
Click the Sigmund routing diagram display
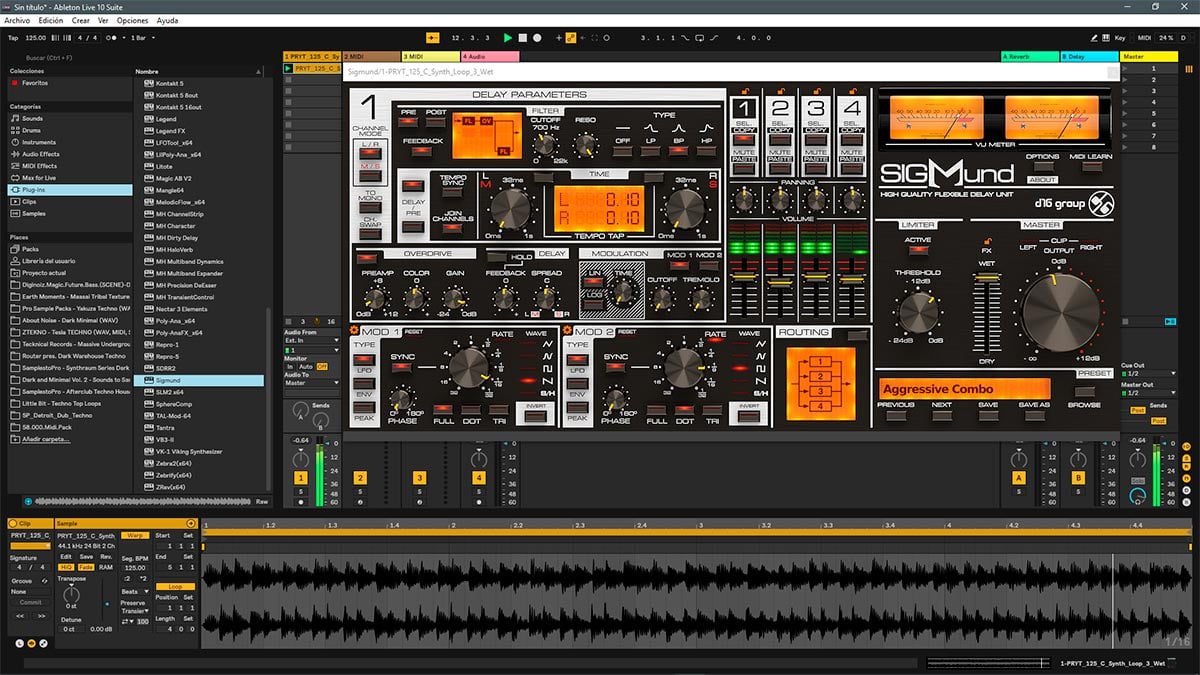(x=821, y=382)
